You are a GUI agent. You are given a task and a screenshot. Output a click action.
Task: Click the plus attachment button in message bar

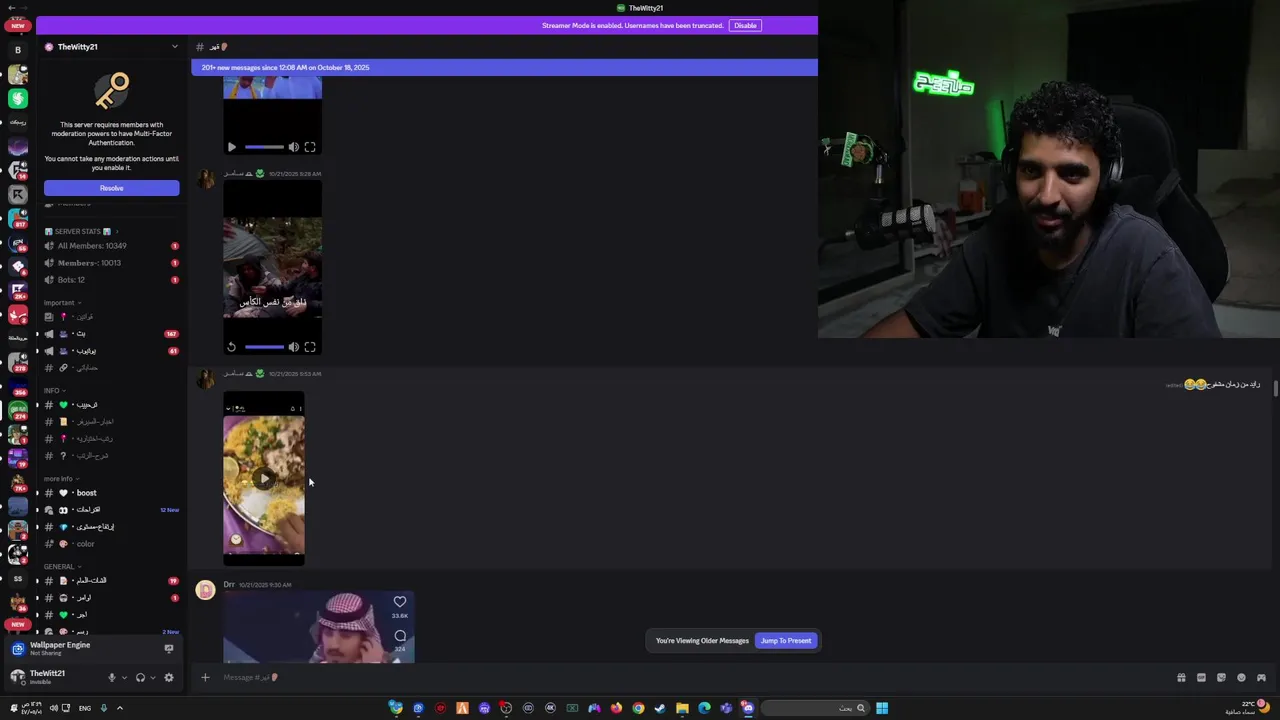coord(205,677)
